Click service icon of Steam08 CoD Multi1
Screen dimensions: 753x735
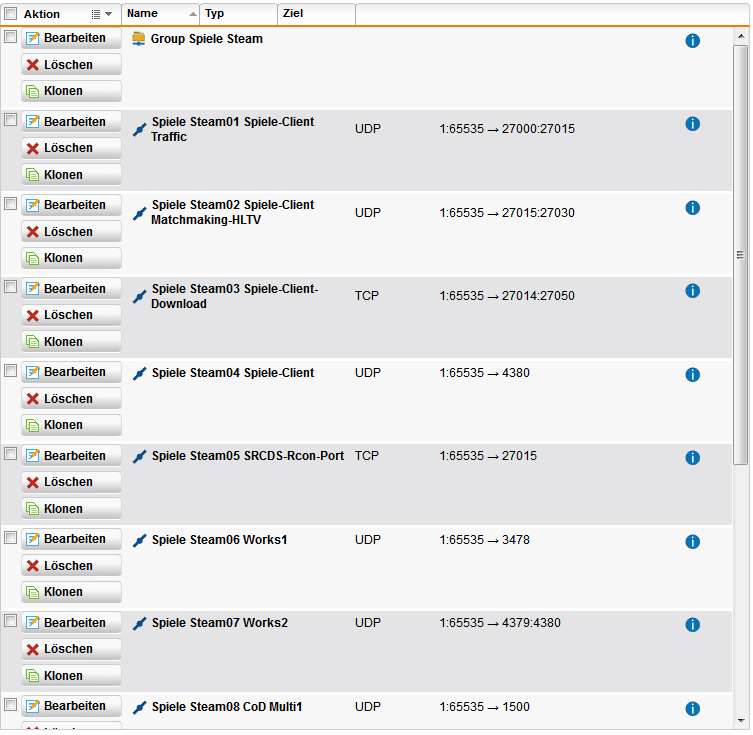pos(139,708)
